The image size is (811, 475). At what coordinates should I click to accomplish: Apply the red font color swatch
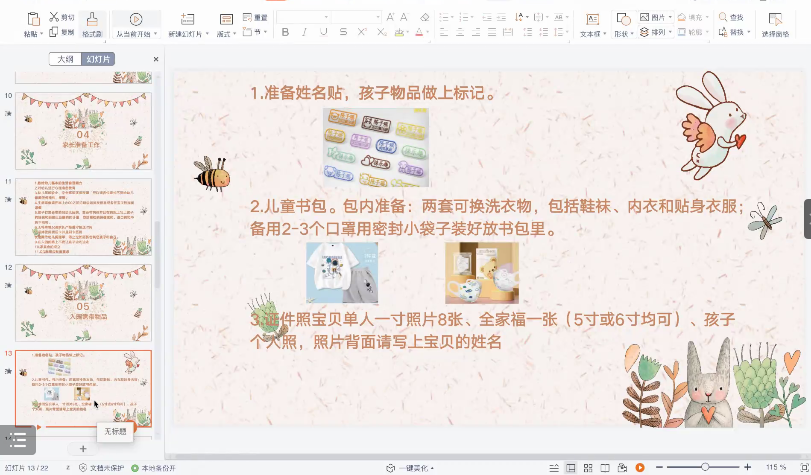click(419, 32)
